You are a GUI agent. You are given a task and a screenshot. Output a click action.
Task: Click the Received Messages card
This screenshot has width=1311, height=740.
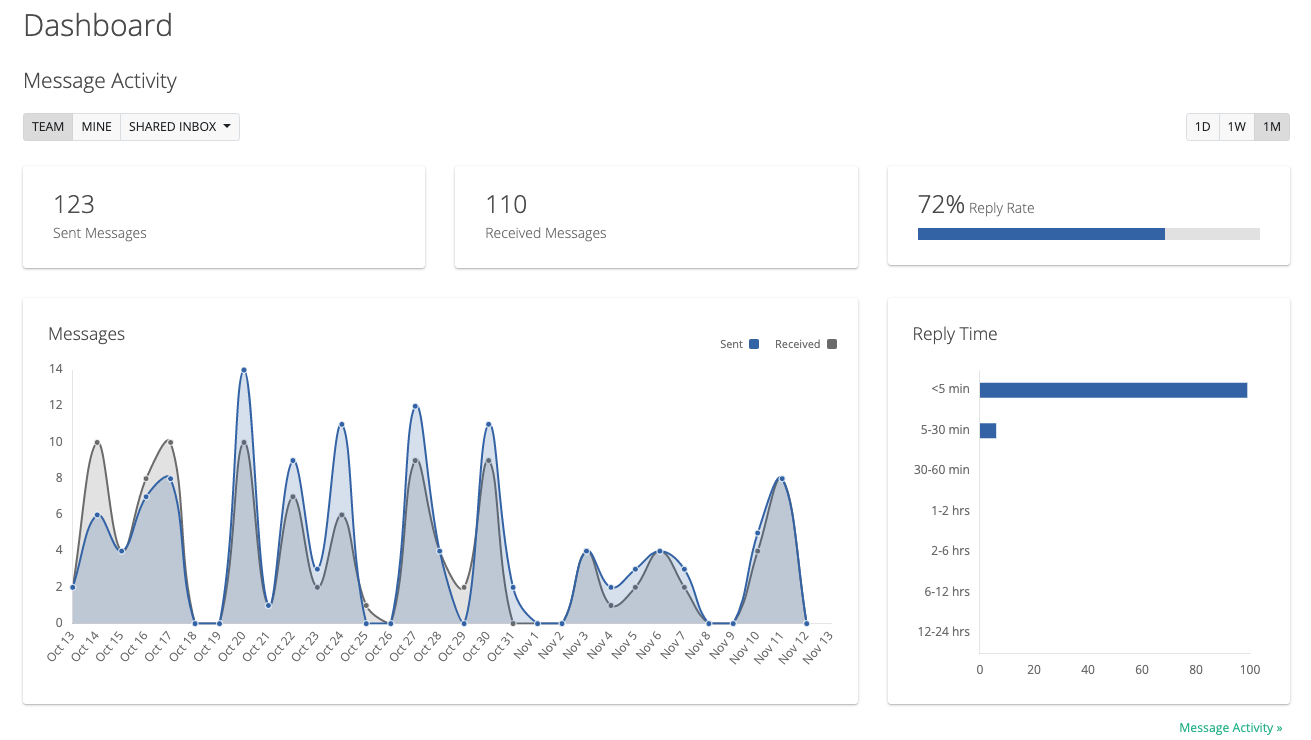click(656, 217)
